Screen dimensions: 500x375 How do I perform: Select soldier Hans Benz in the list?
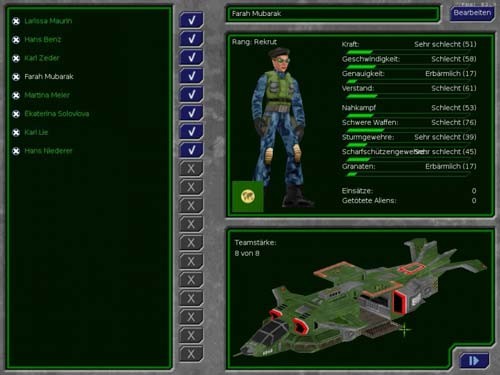point(43,40)
